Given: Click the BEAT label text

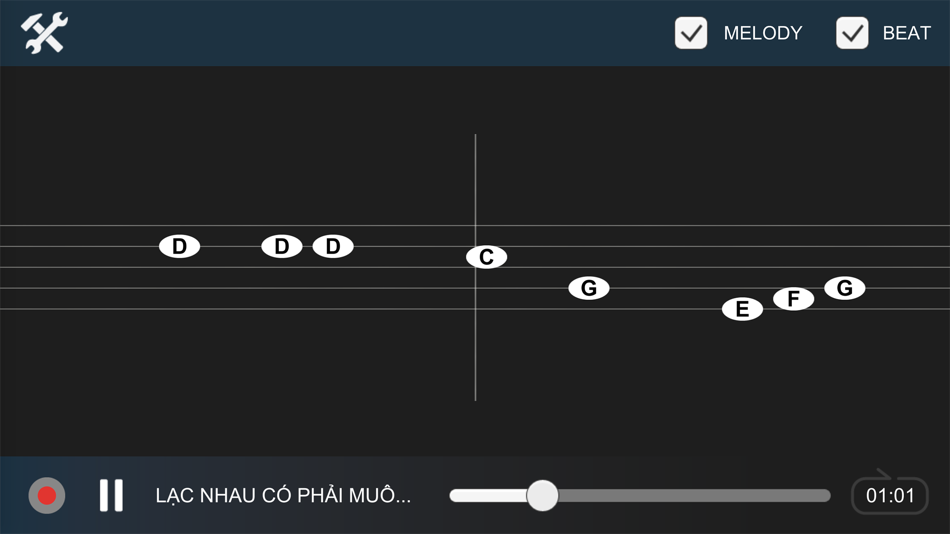Looking at the screenshot, I should coord(906,33).
